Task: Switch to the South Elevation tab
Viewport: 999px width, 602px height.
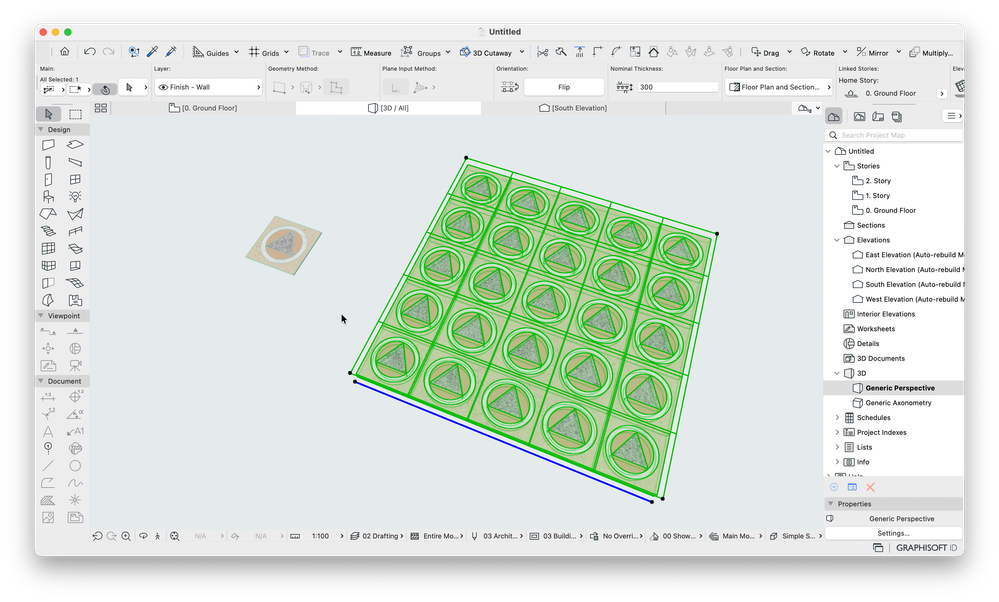Action: [573, 108]
